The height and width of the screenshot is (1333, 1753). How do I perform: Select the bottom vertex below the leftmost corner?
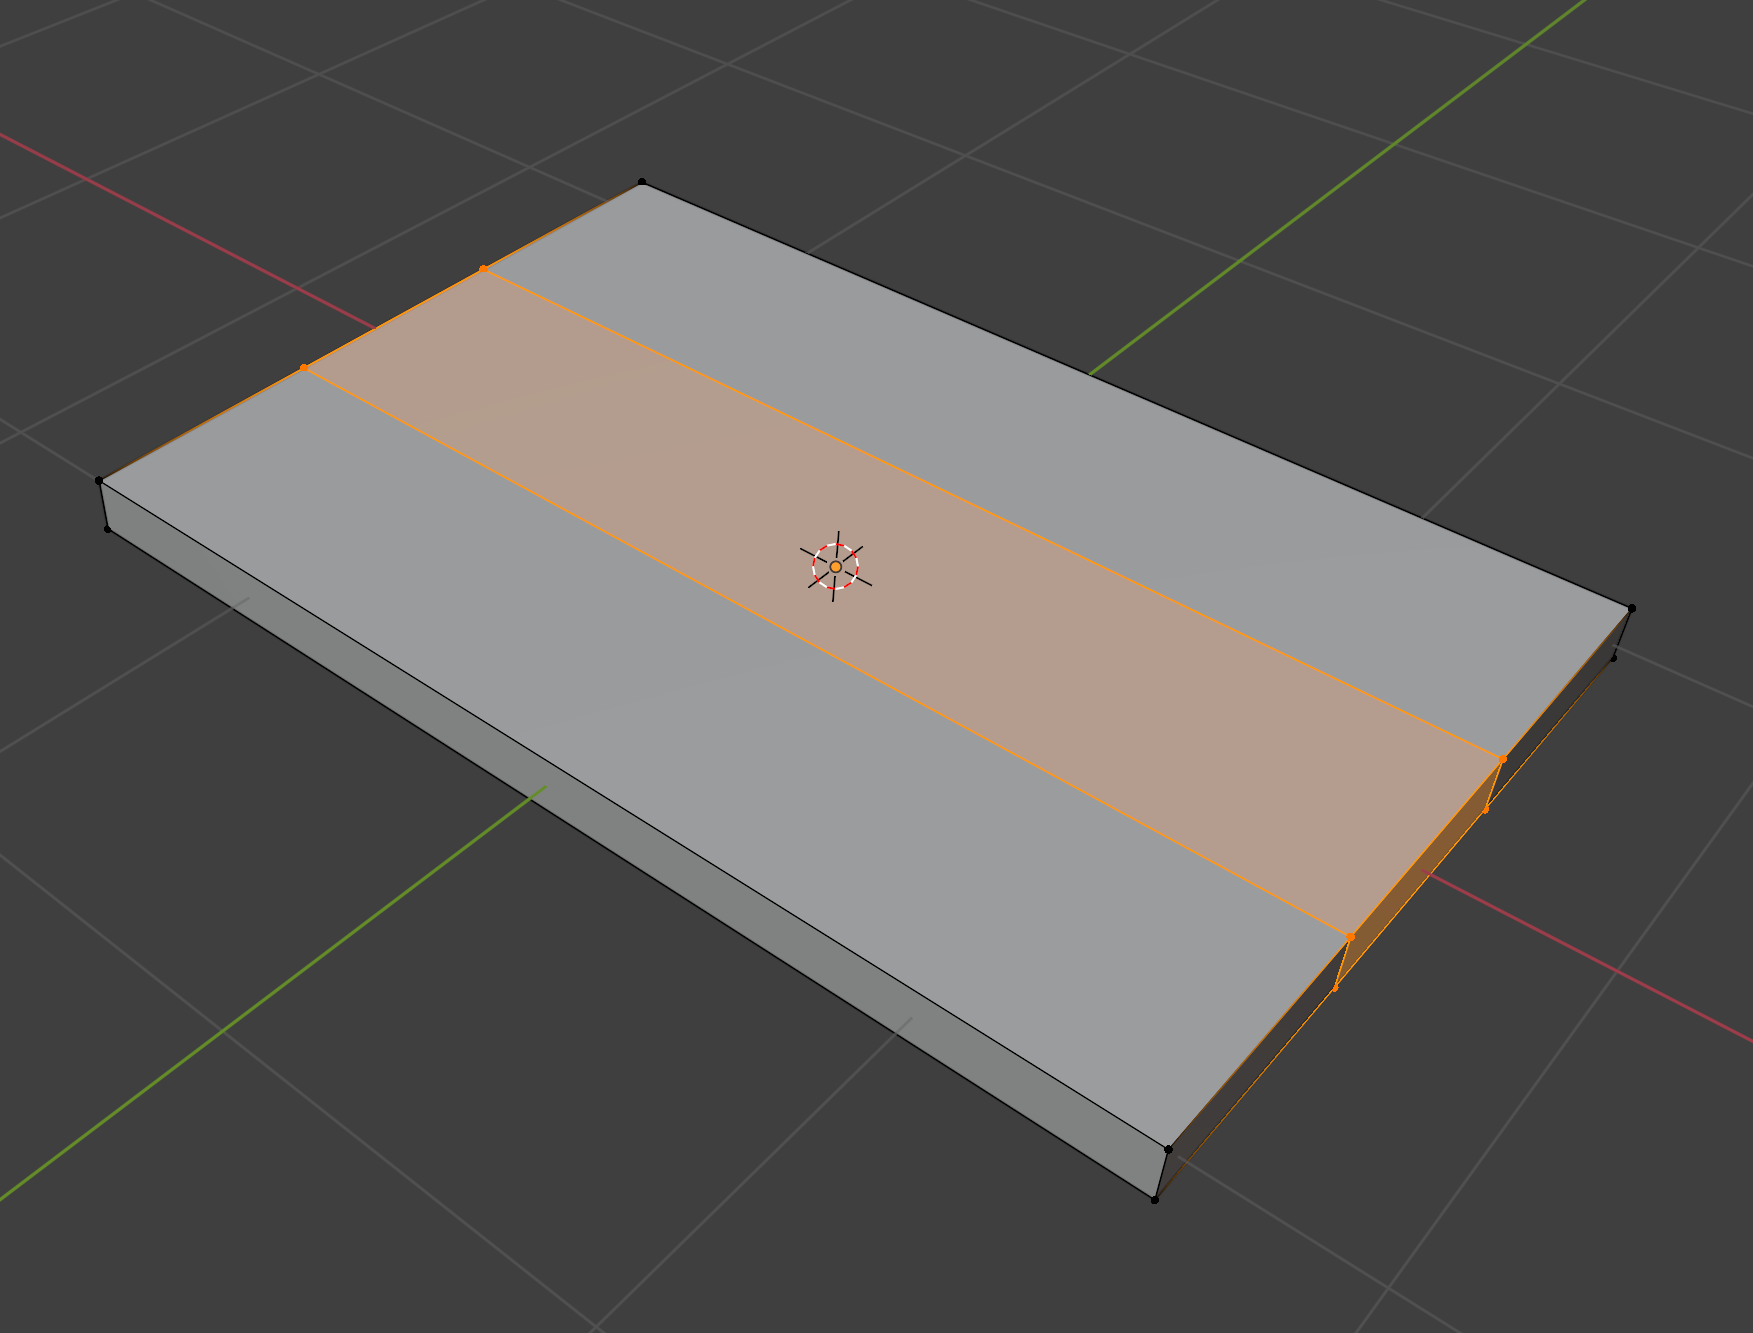tap(108, 529)
